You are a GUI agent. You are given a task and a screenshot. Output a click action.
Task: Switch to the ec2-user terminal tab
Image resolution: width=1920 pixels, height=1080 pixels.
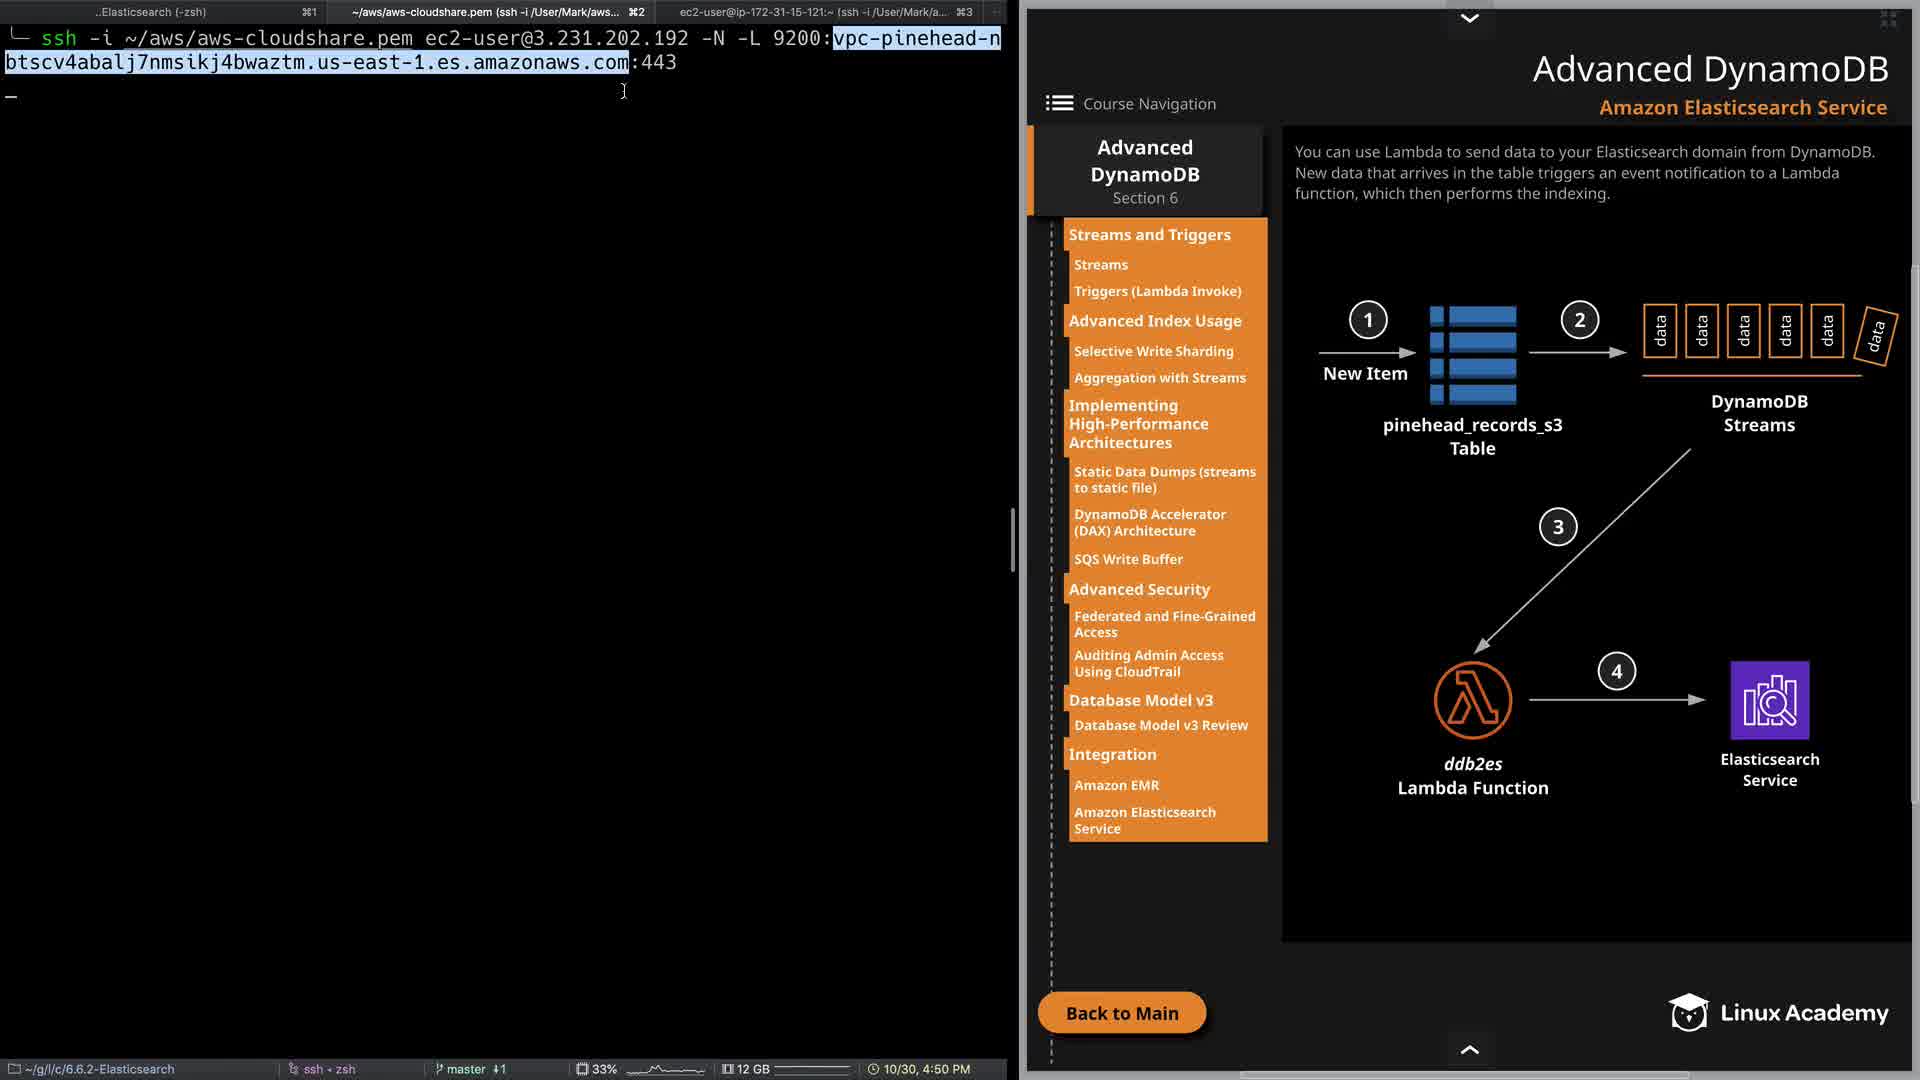coord(812,12)
